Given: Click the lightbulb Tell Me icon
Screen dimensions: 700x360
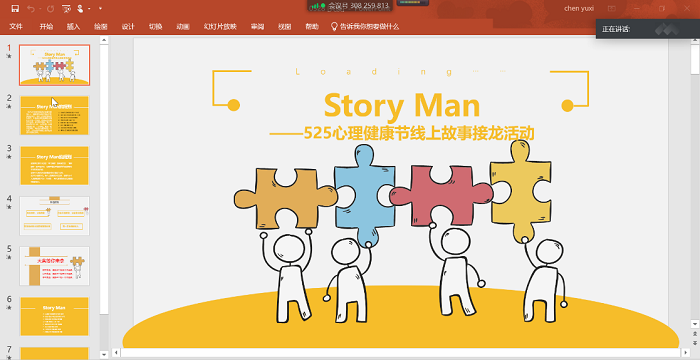Looking at the screenshot, I should [334, 26].
